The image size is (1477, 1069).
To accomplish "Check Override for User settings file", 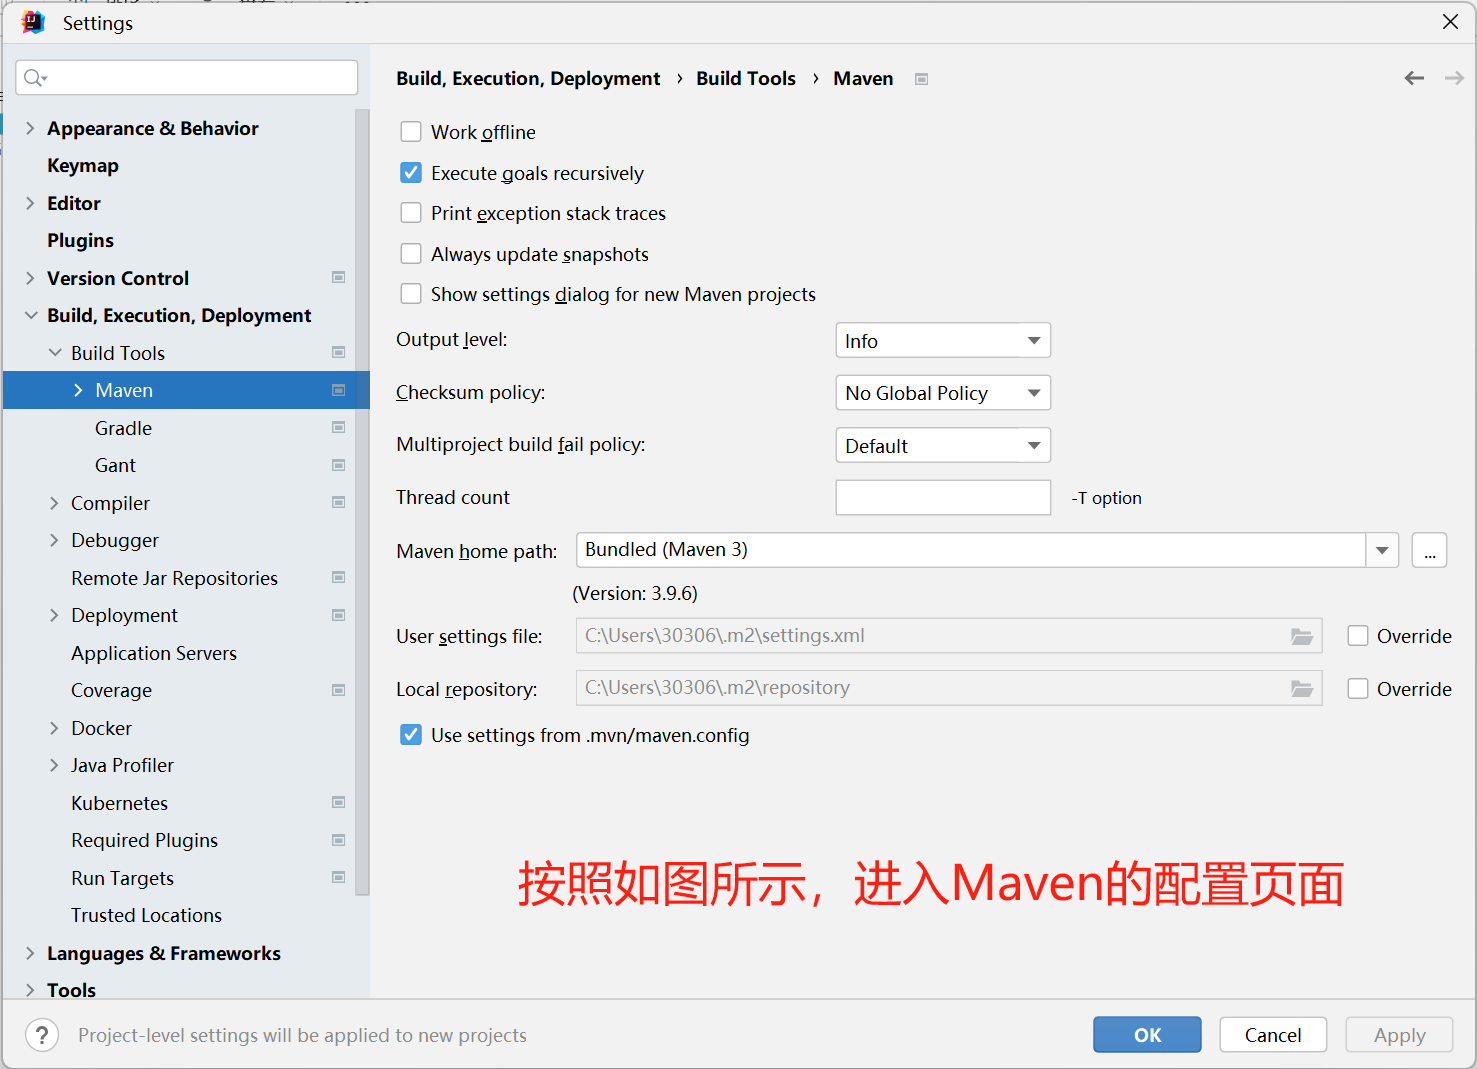I will (x=1358, y=636).
